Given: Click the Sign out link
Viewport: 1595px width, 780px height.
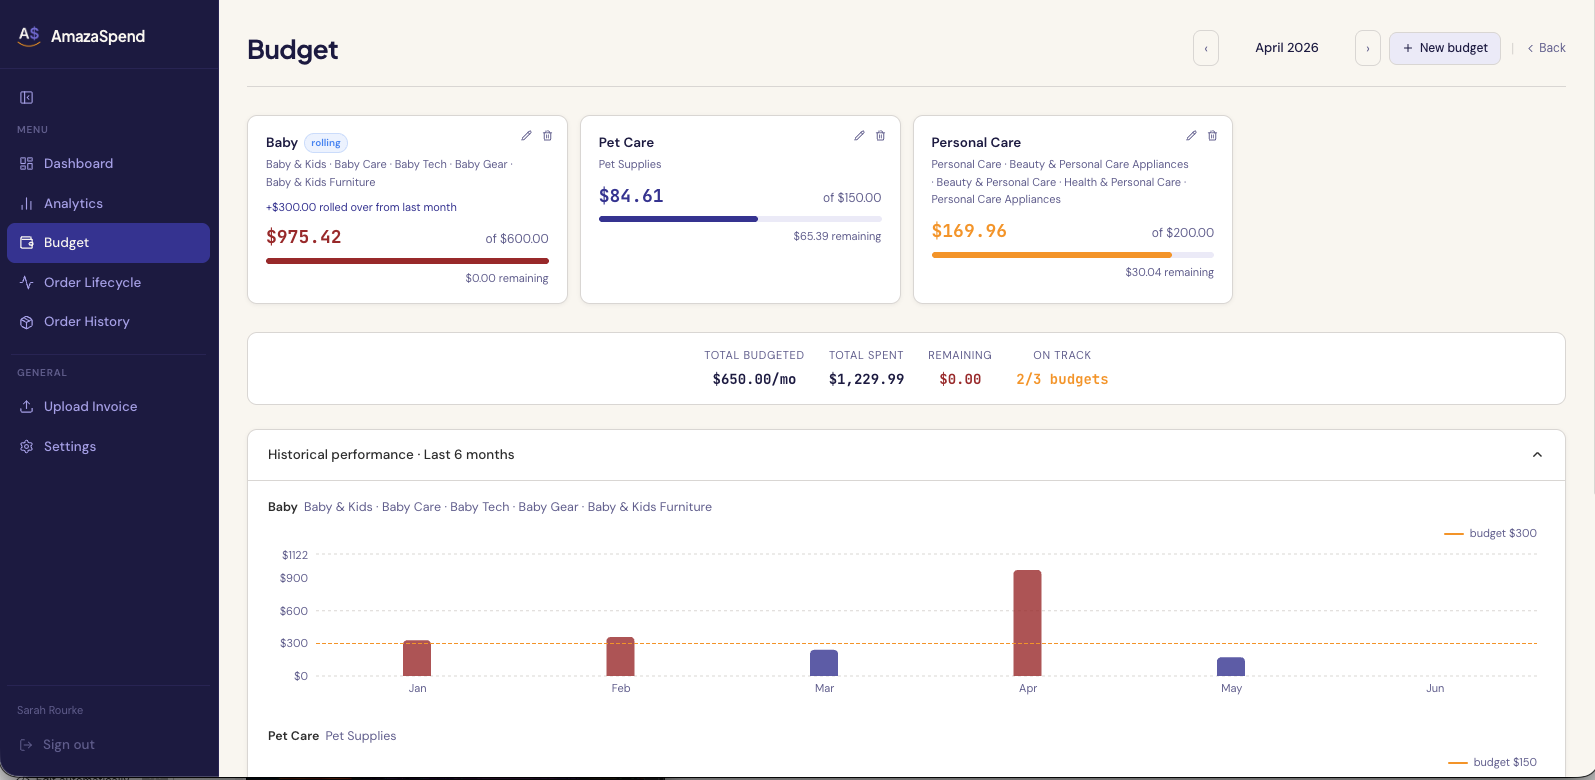Looking at the screenshot, I should [x=57, y=745].
